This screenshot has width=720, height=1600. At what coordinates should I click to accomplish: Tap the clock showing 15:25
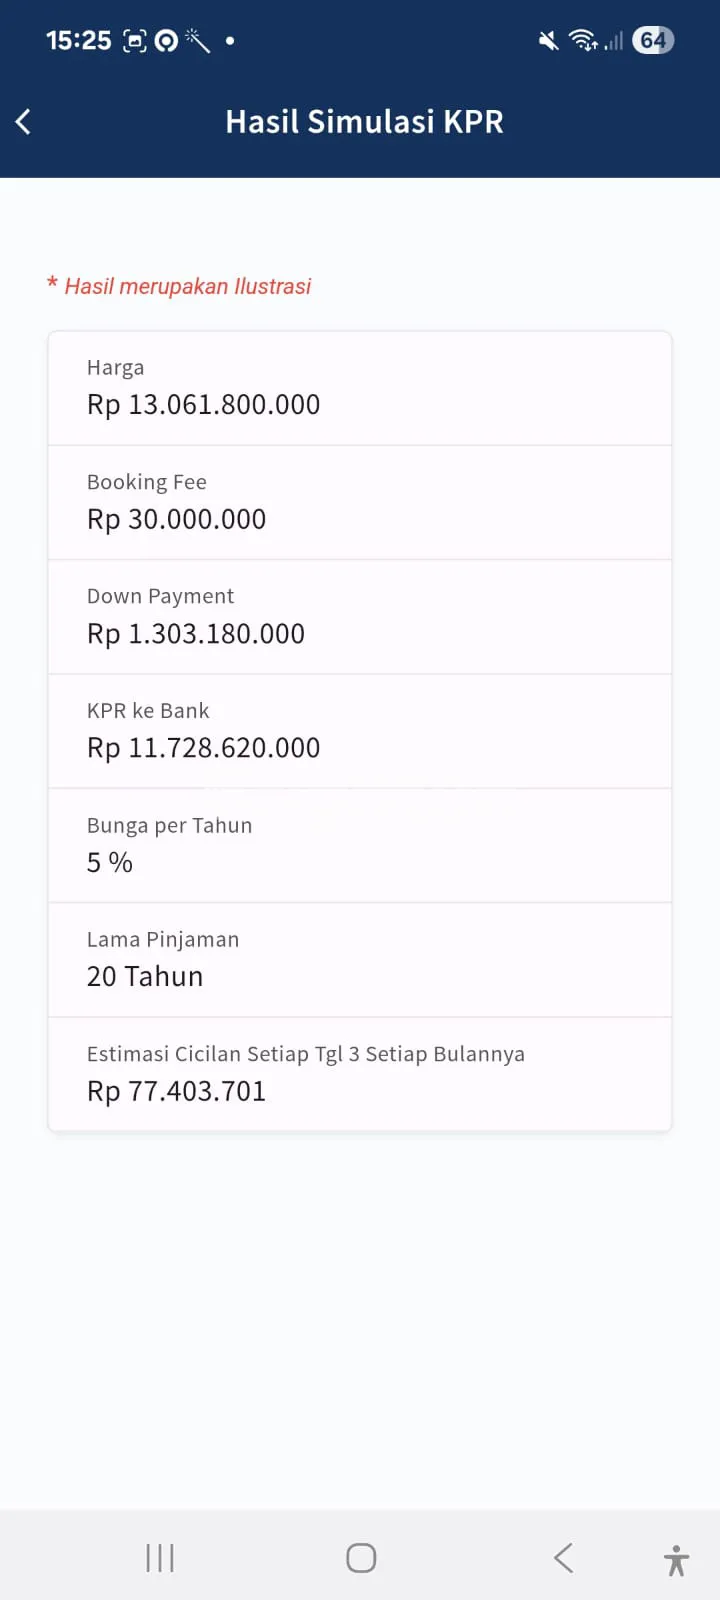[78, 40]
